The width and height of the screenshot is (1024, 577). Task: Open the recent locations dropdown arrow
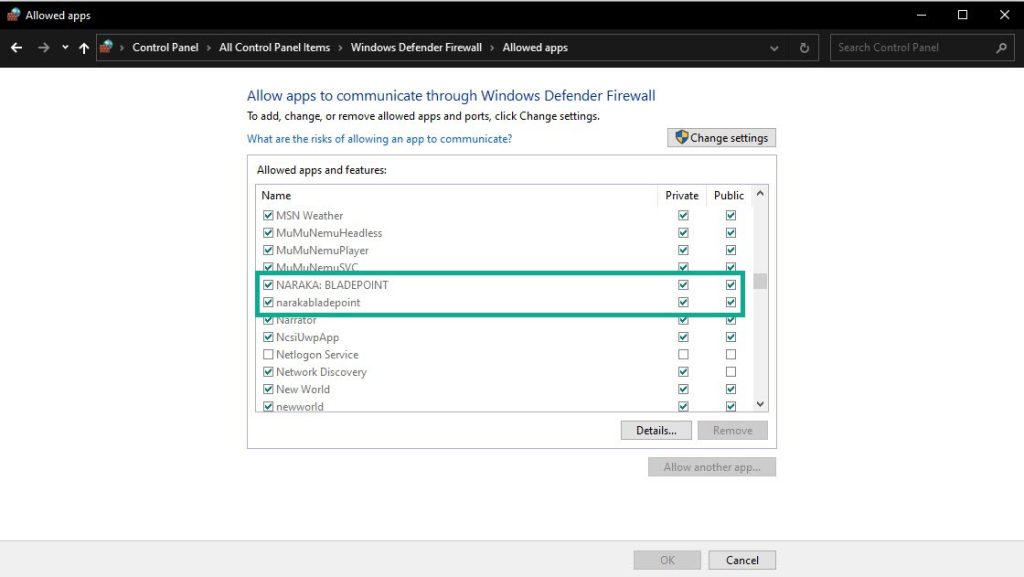point(65,48)
